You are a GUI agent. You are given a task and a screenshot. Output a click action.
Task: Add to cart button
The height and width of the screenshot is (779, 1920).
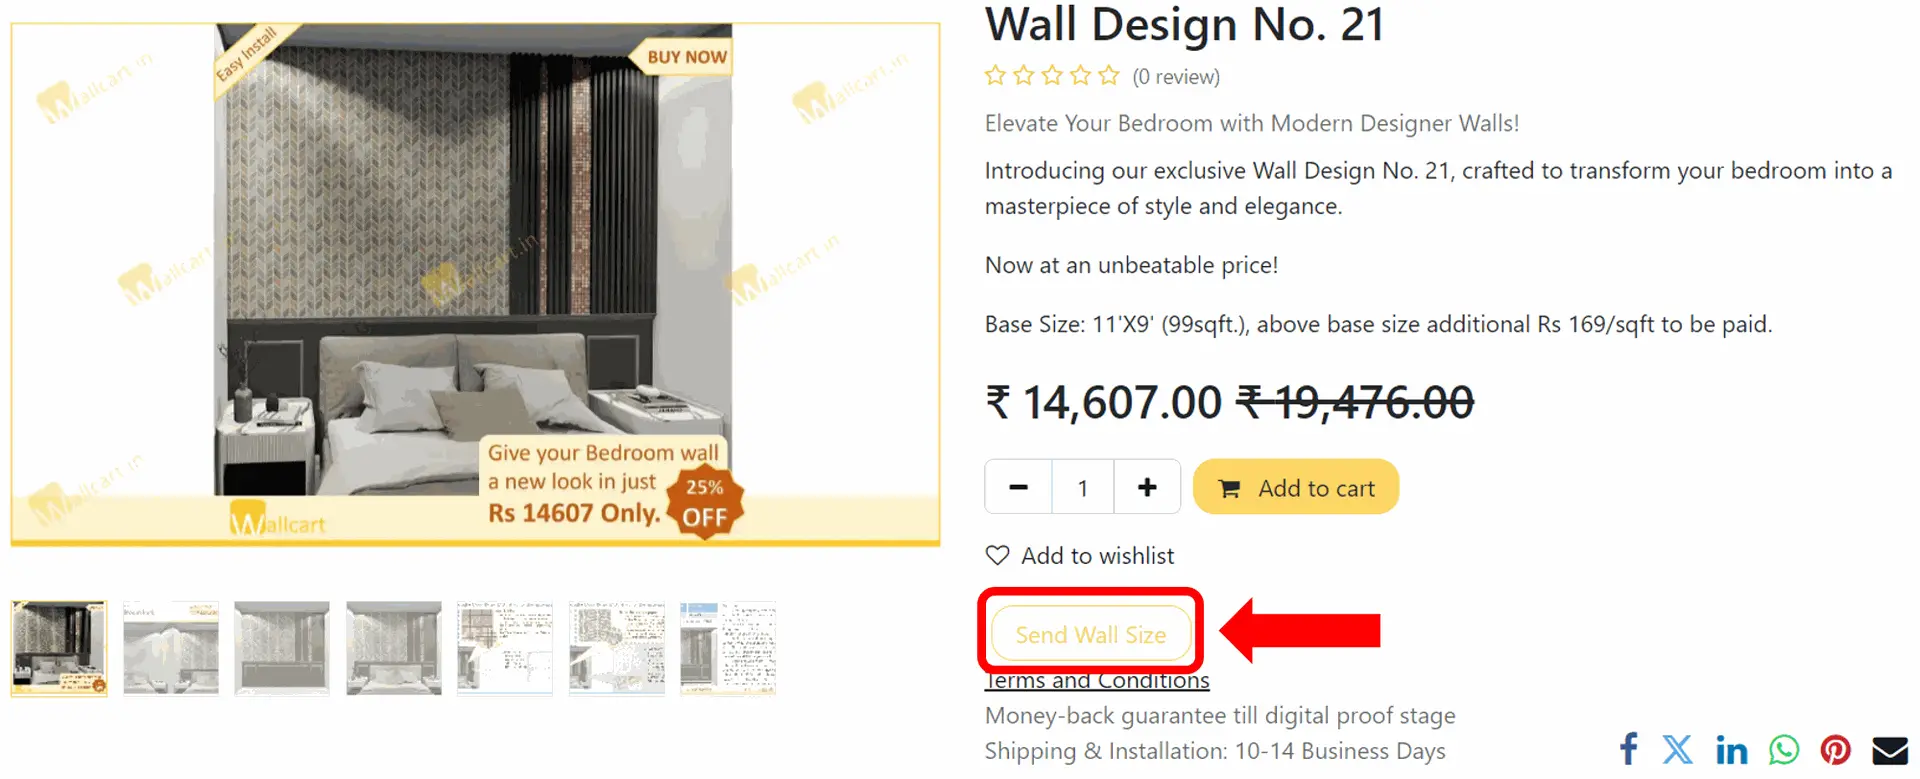1296,487
